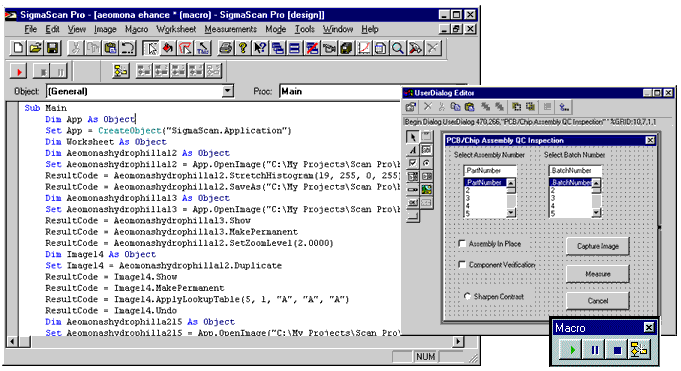Select the Sharpen Contrast radio button
Viewport: 681px width, 371px height.
(467, 296)
